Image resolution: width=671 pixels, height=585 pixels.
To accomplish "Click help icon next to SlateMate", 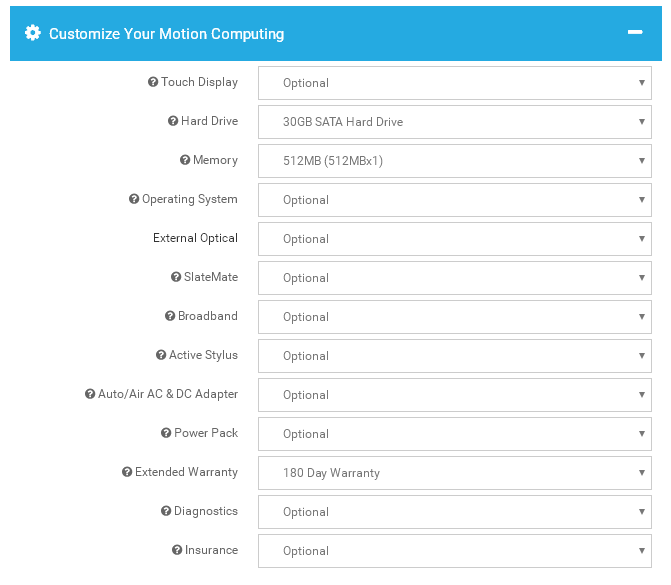I will [176, 277].
